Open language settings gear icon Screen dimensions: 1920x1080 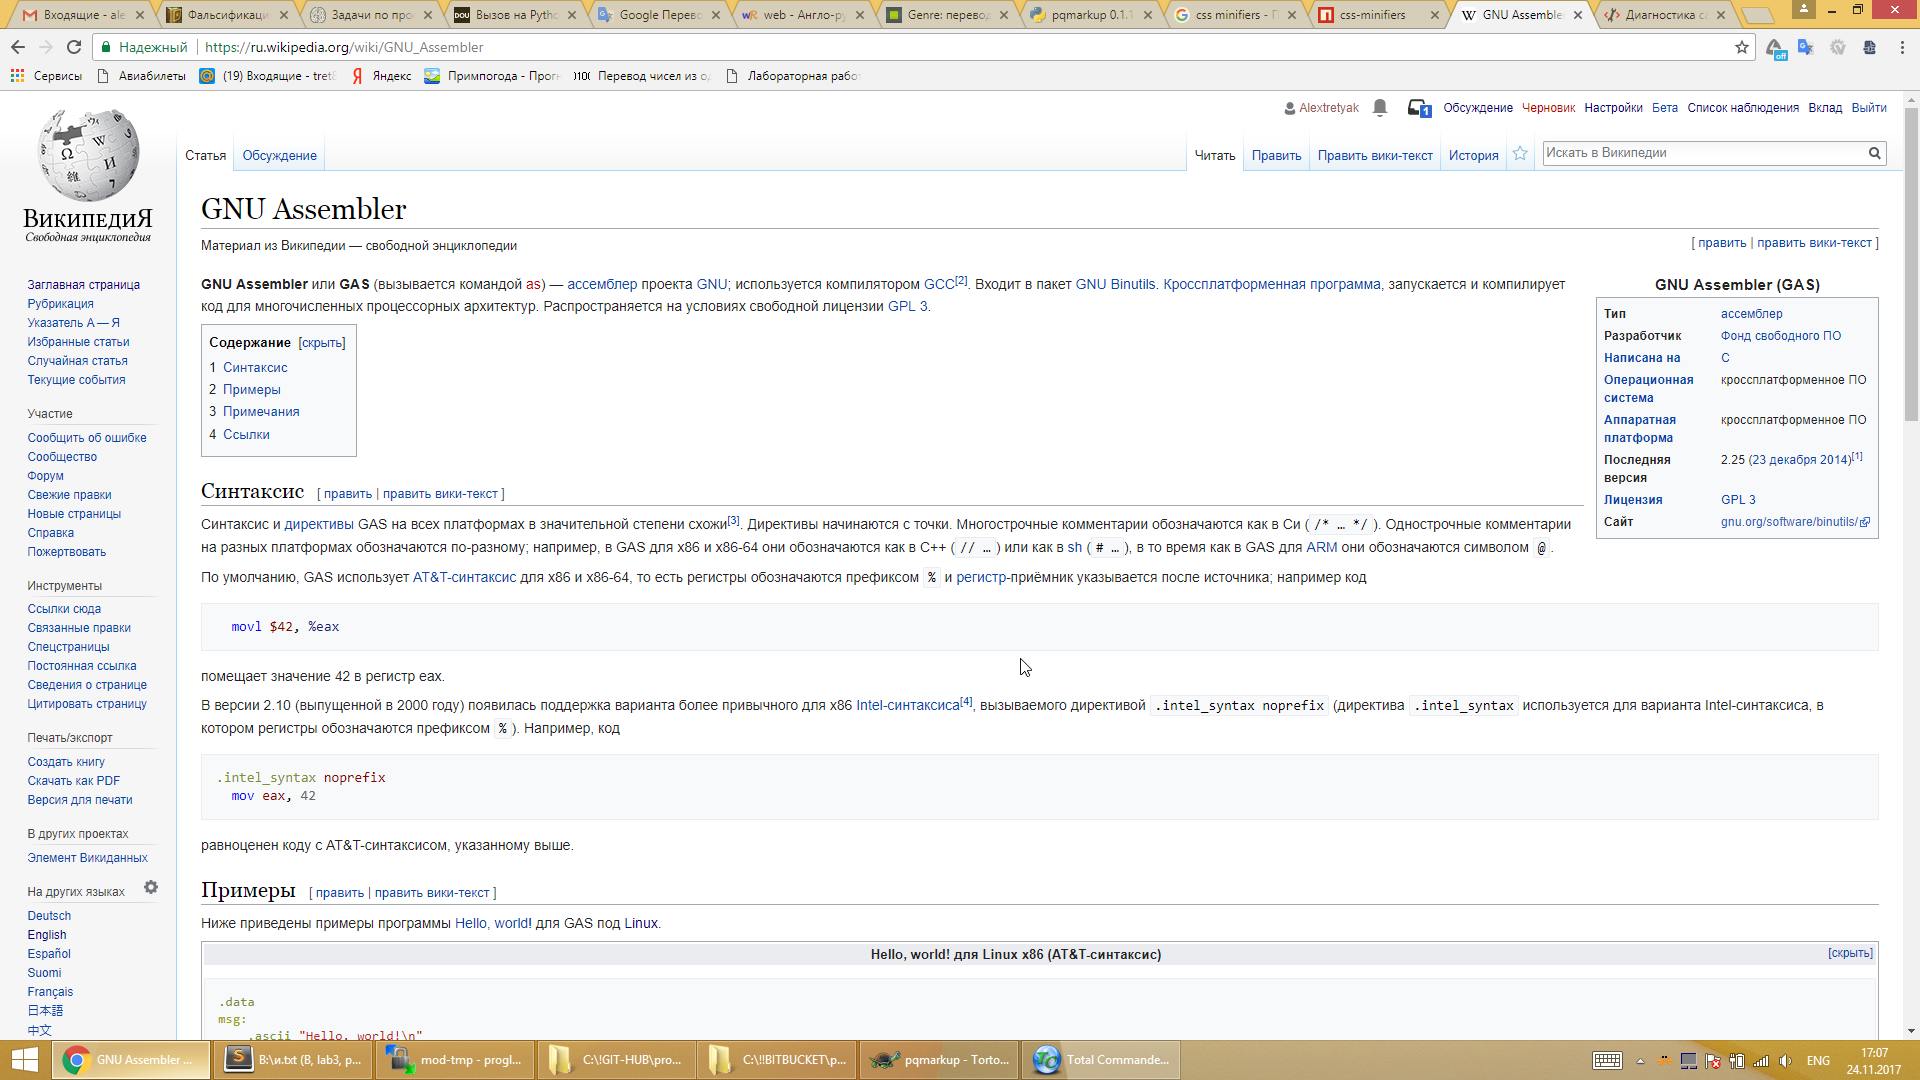point(151,888)
